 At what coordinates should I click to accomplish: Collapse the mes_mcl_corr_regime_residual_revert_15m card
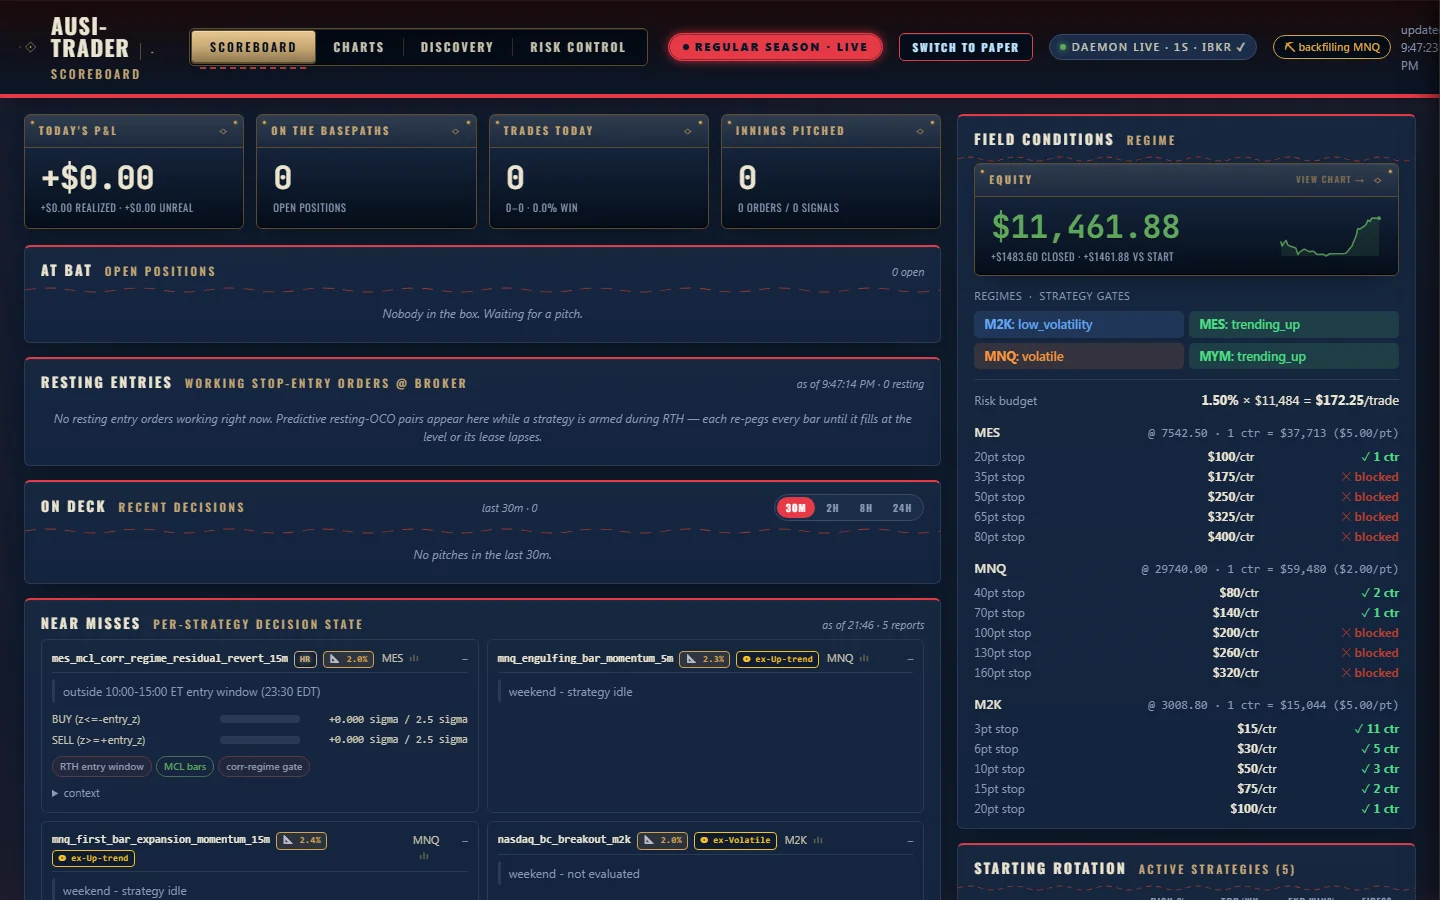pos(465,659)
